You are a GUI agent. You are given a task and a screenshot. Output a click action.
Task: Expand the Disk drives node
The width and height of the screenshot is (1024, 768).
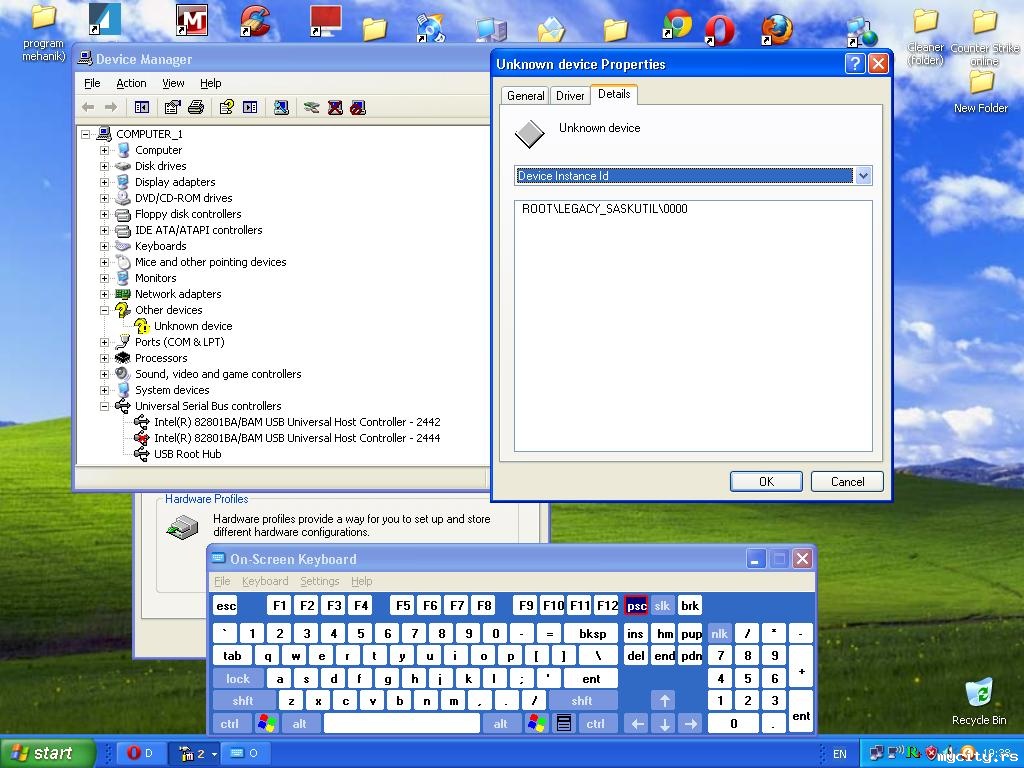coord(104,166)
